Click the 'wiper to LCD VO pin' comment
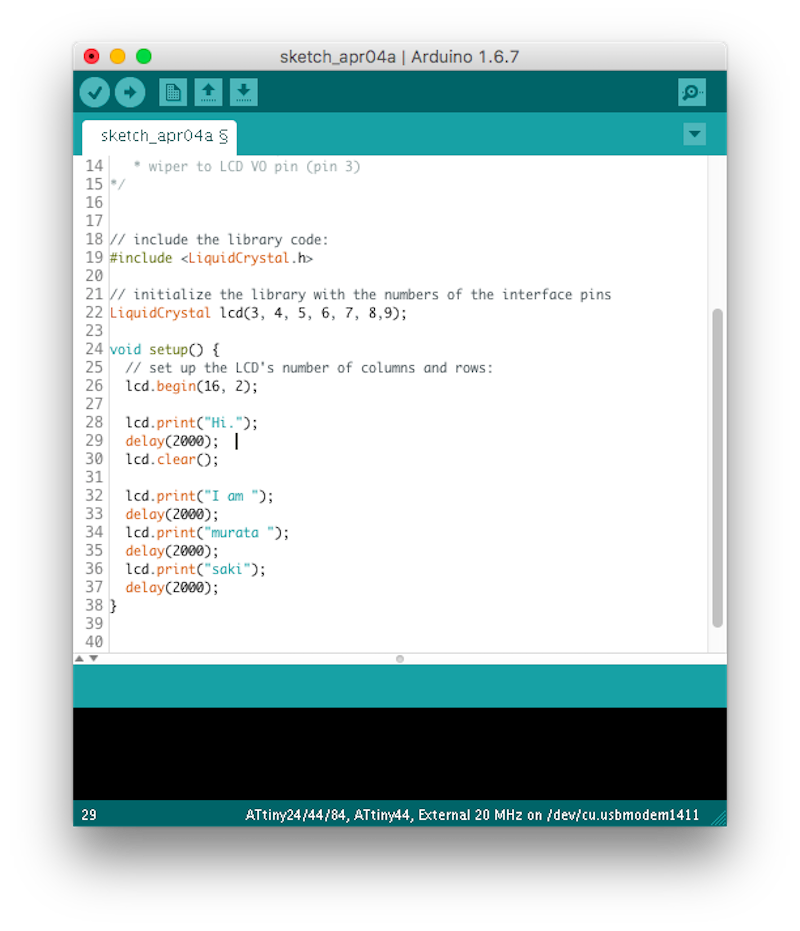Image resolution: width=800 pixels, height=931 pixels. (246, 166)
